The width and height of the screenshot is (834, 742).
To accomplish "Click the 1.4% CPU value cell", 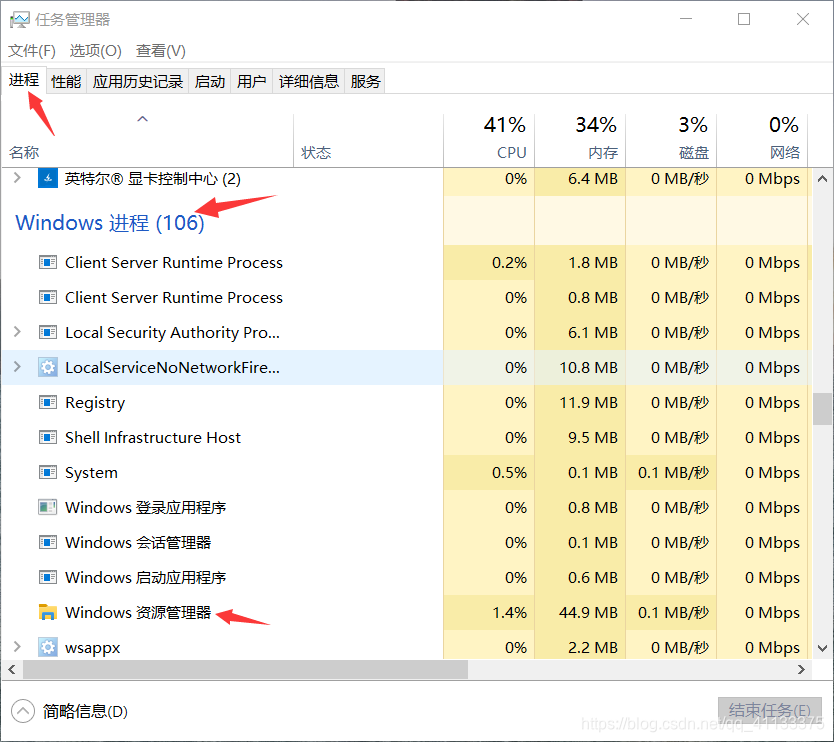I will click(489, 612).
